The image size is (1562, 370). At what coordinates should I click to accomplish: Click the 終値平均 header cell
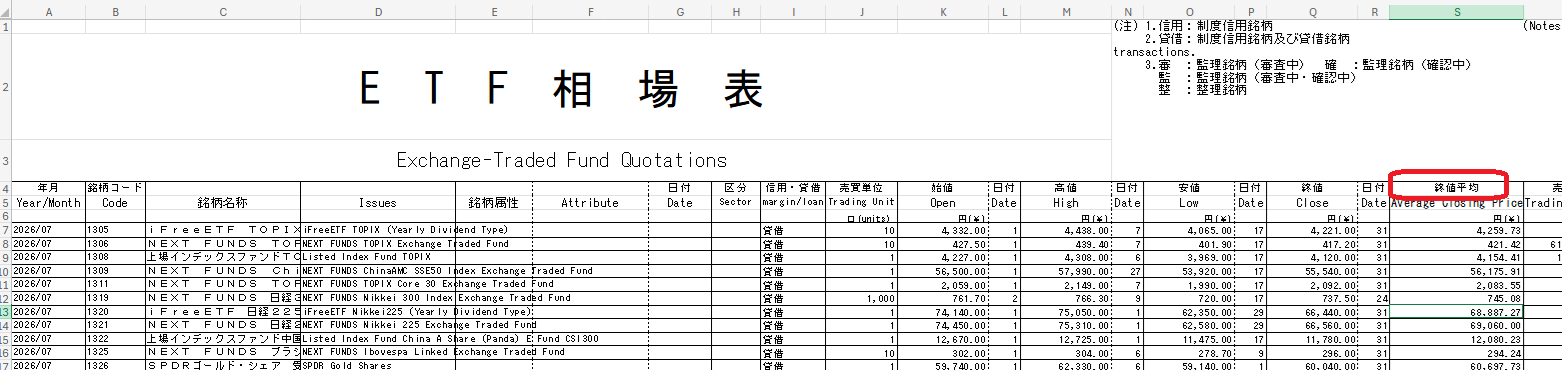point(1457,187)
